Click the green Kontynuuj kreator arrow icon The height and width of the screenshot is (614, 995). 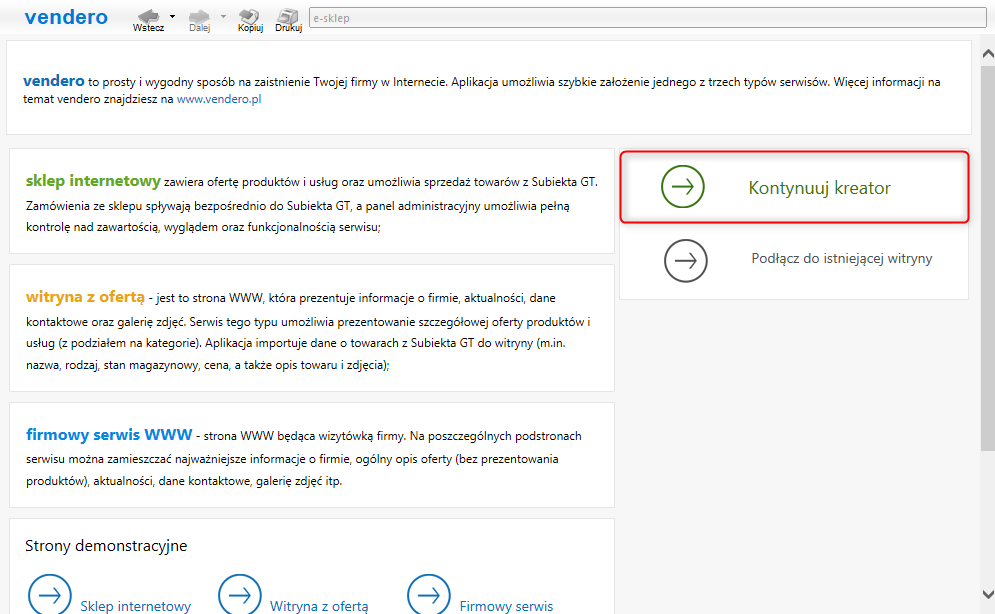(x=683, y=186)
